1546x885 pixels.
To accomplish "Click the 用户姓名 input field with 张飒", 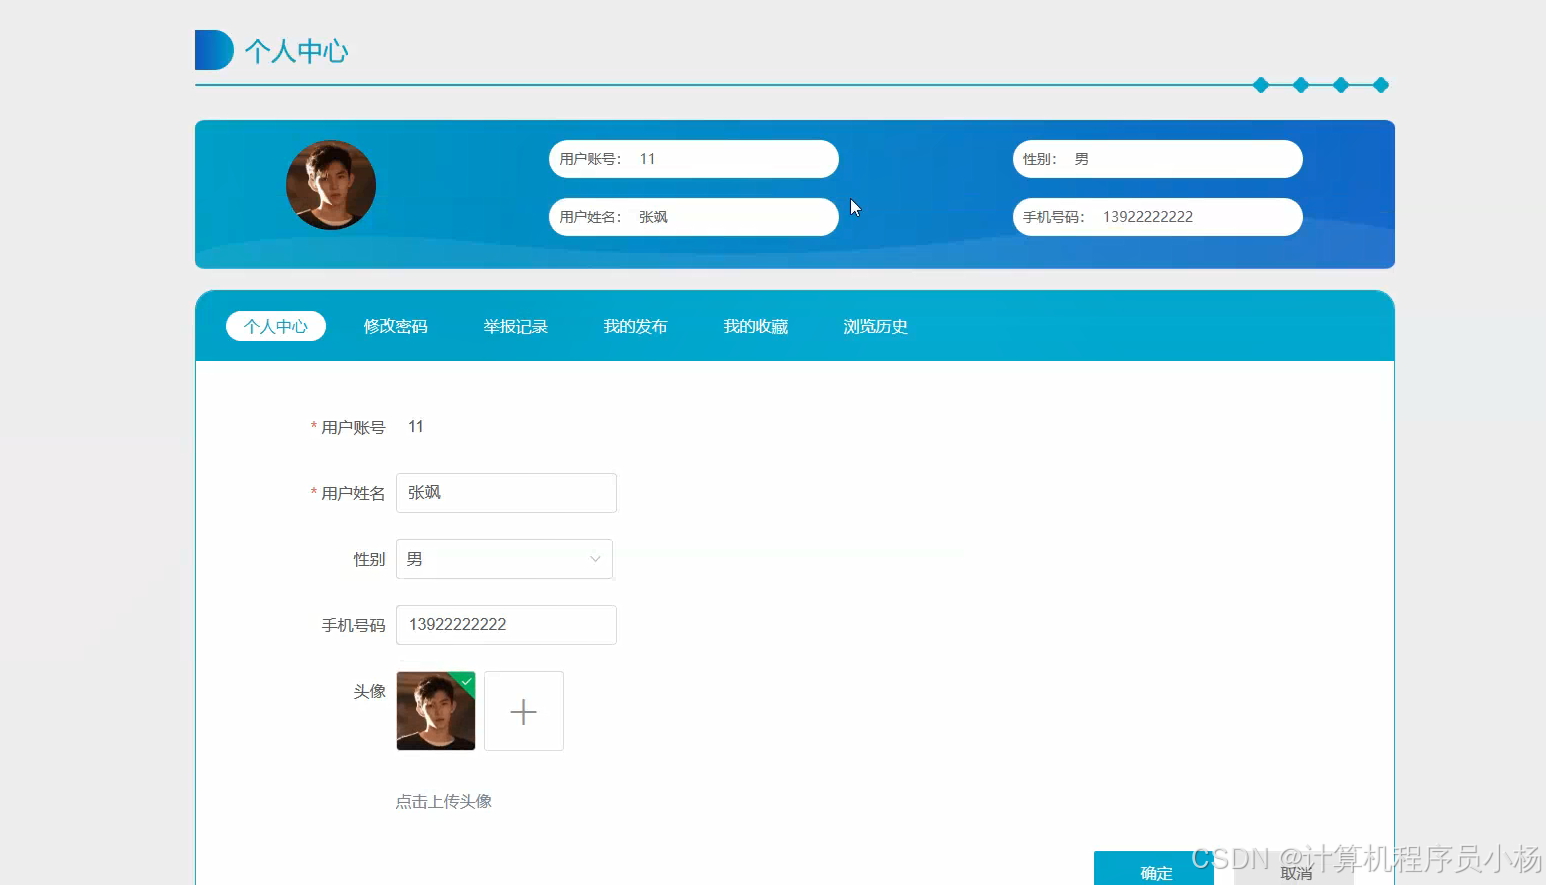I will (506, 493).
